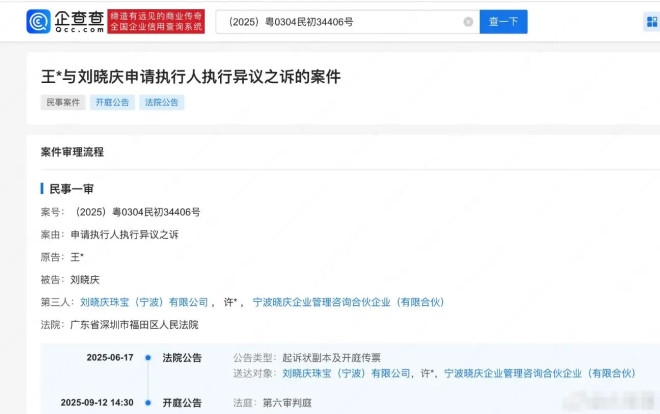Open 宁波晓庆企业管理咨询合伙企业 link in 第三人 row
Screen dimensions: 660x414
(x=348, y=302)
